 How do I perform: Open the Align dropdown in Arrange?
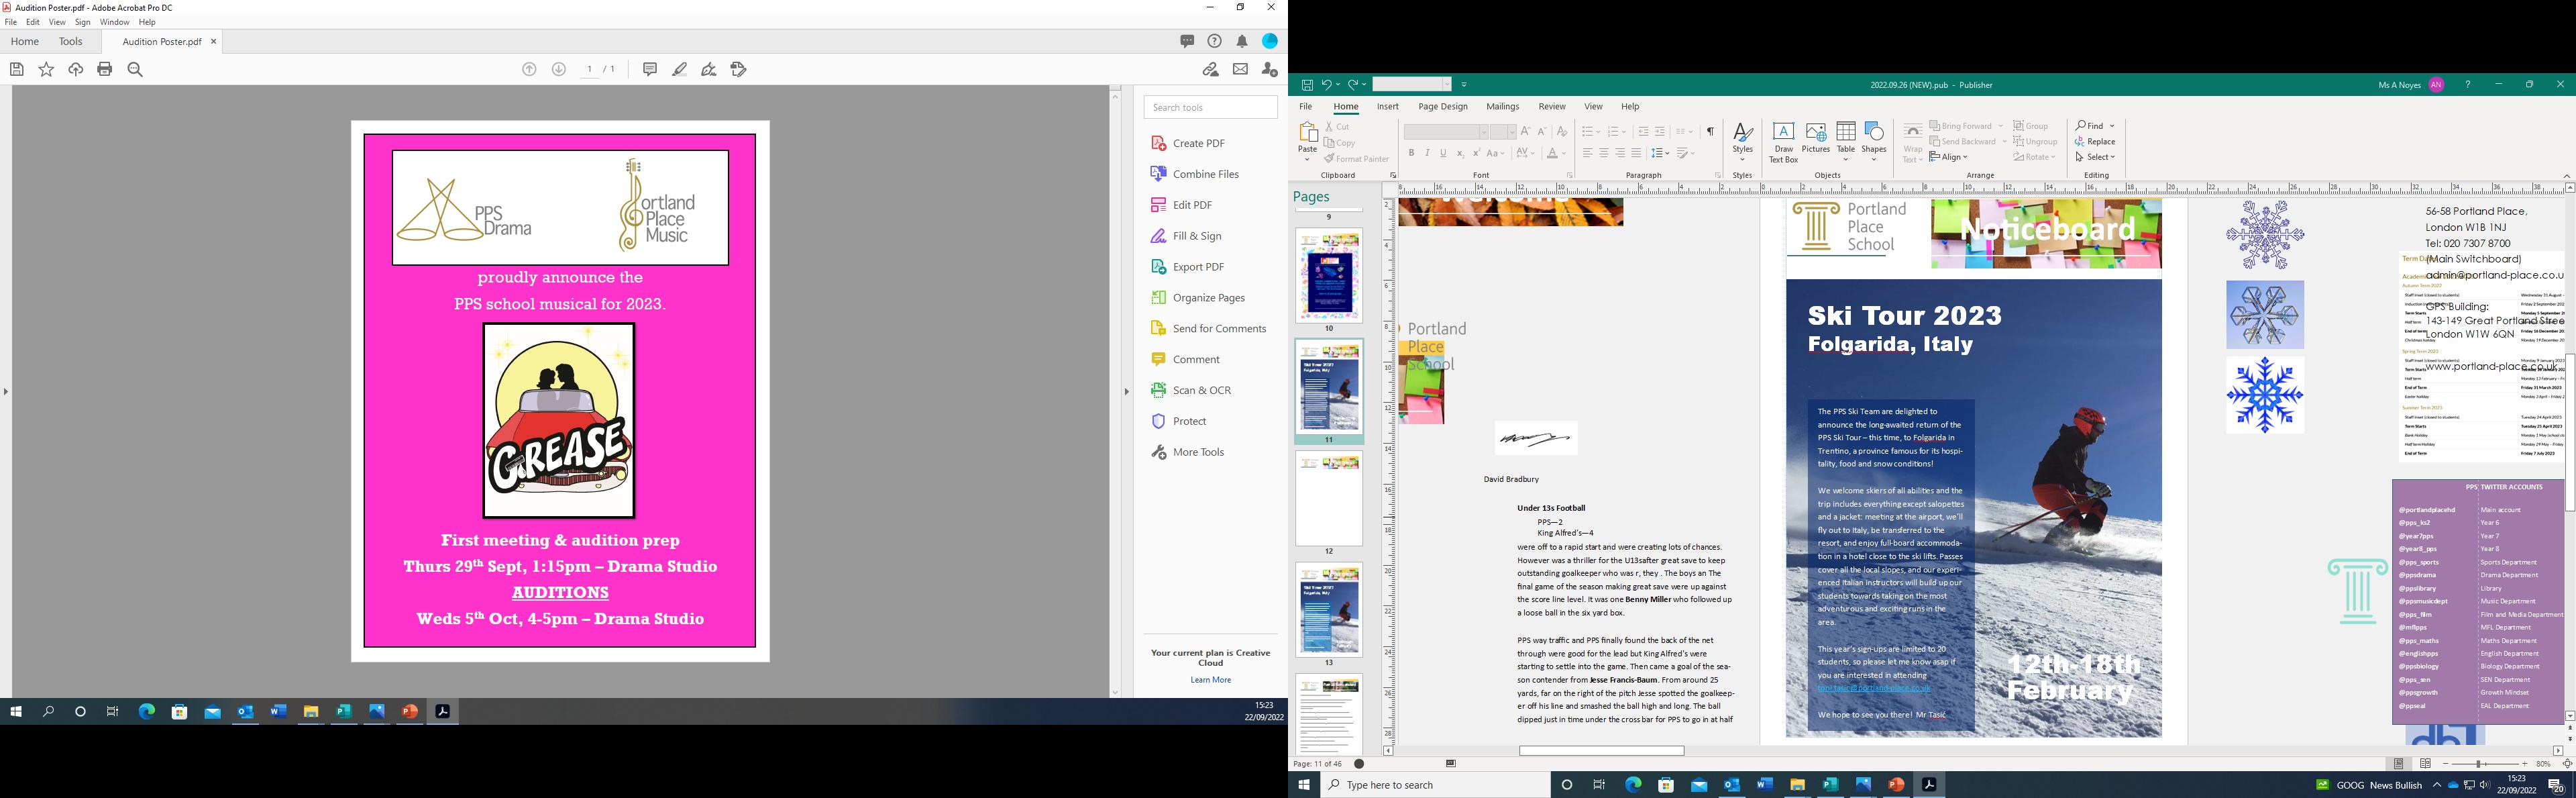(x=1948, y=157)
